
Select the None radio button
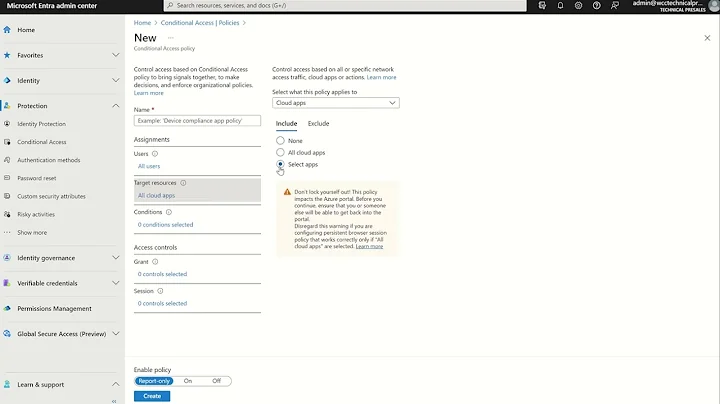coord(280,140)
